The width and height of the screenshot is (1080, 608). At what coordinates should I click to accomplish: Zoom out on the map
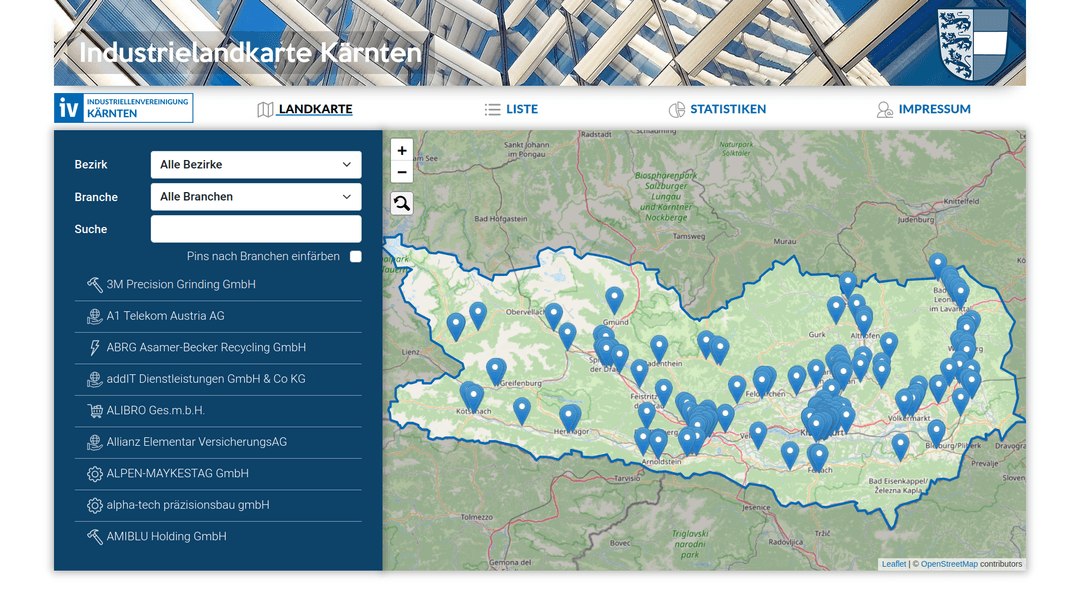tap(402, 172)
